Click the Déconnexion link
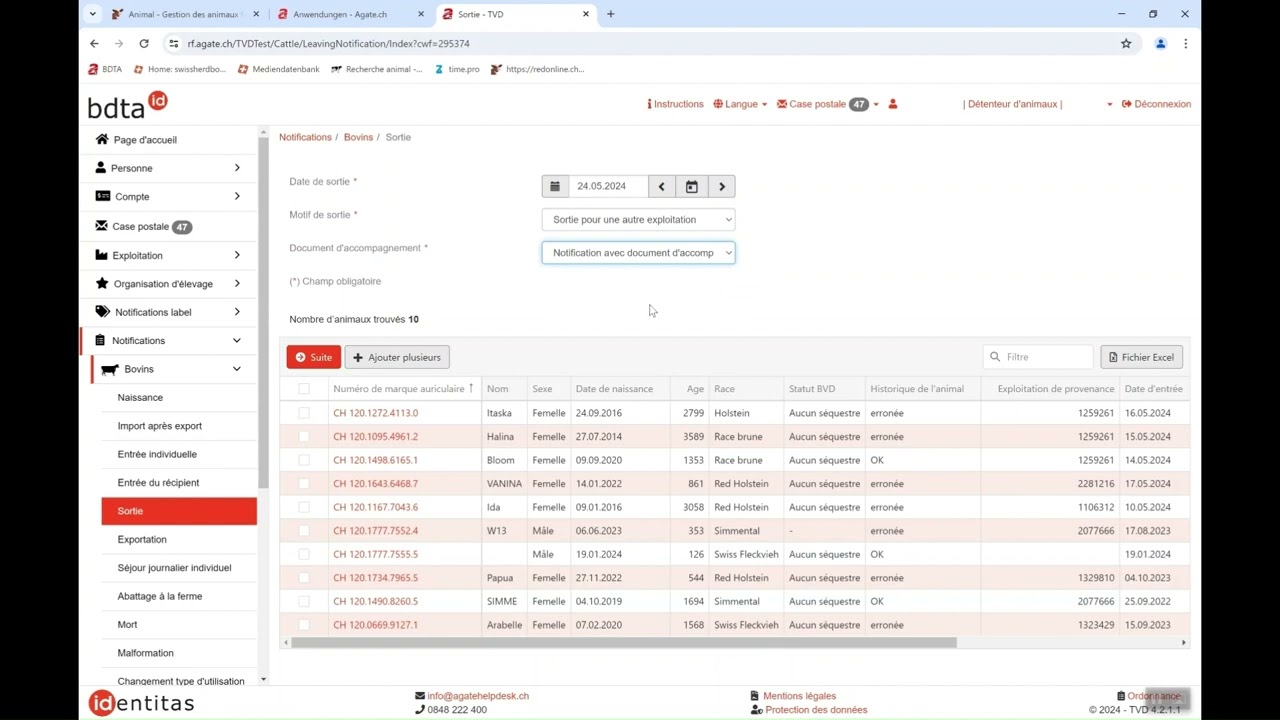The width and height of the screenshot is (1280, 720). click(x=1156, y=104)
